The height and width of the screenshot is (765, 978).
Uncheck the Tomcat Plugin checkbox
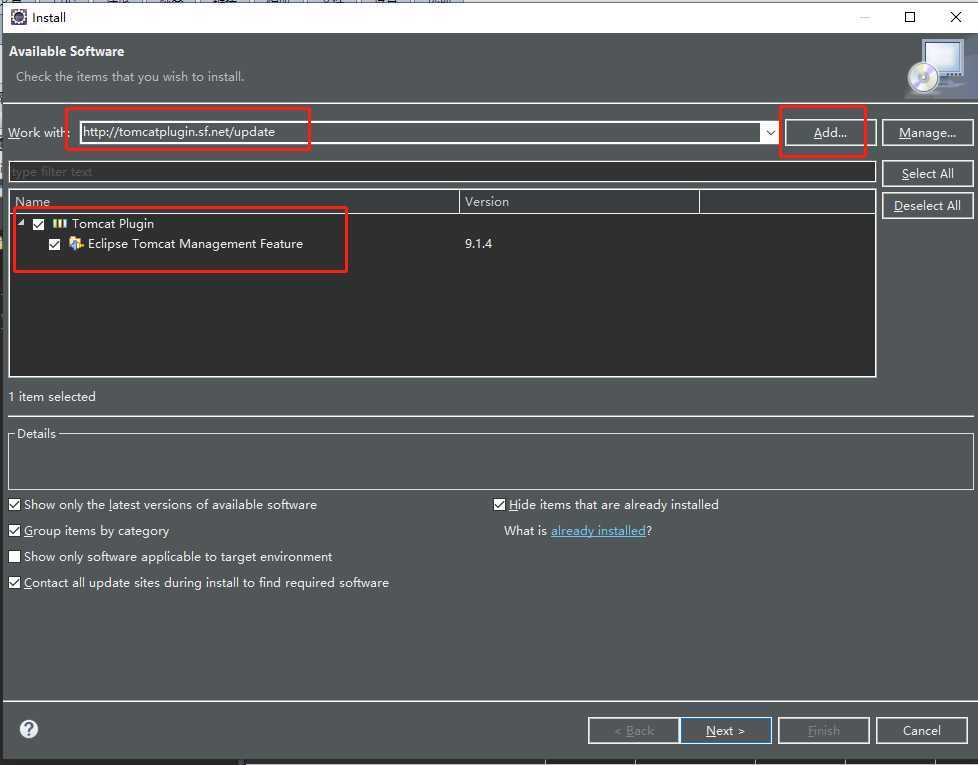click(x=39, y=224)
